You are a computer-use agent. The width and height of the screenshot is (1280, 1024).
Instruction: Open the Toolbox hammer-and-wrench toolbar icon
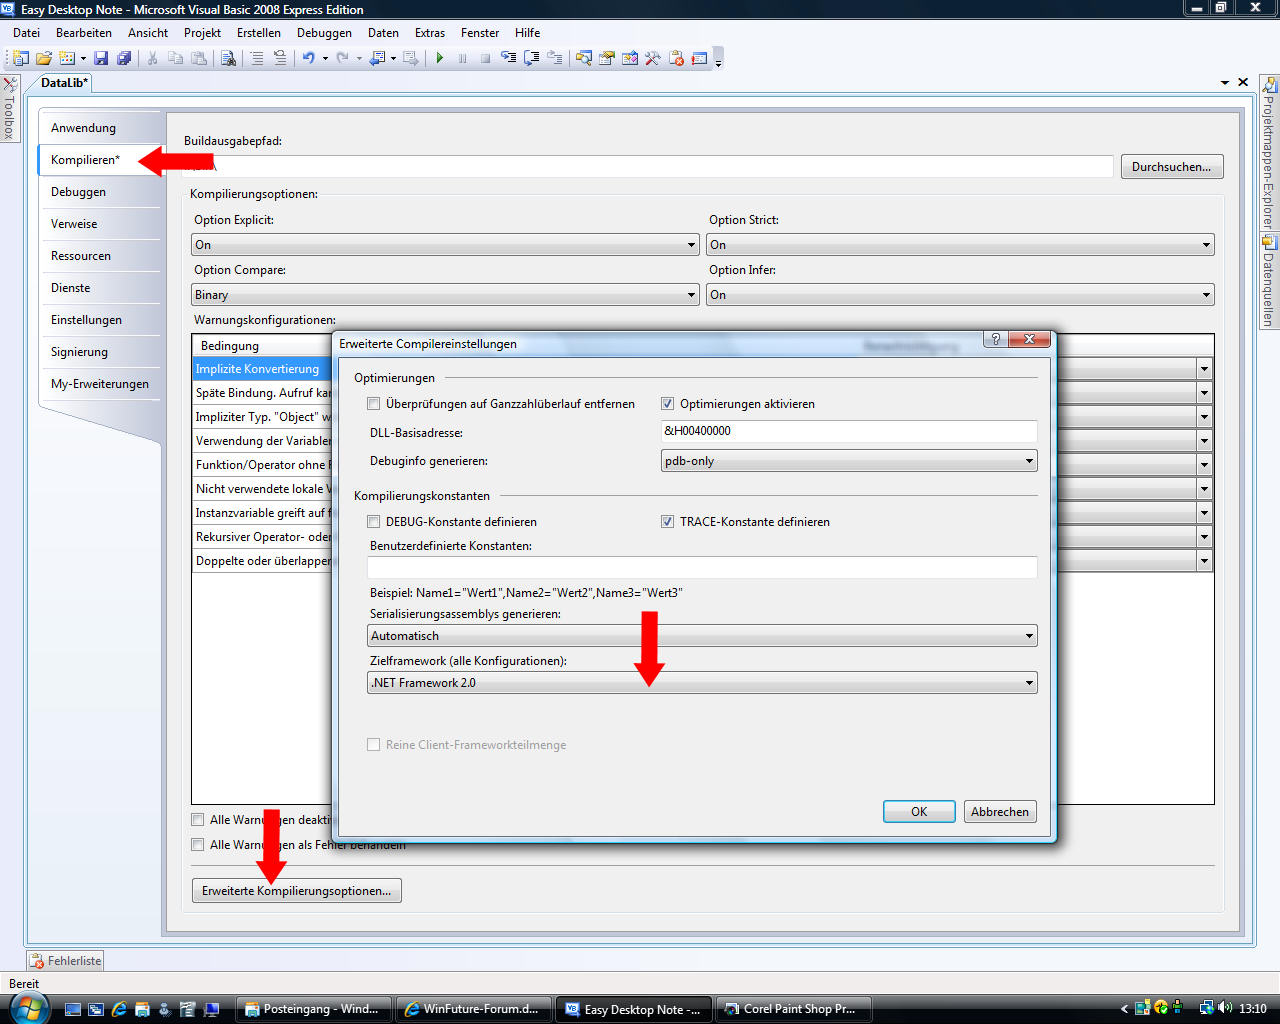[x=653, y=59]
